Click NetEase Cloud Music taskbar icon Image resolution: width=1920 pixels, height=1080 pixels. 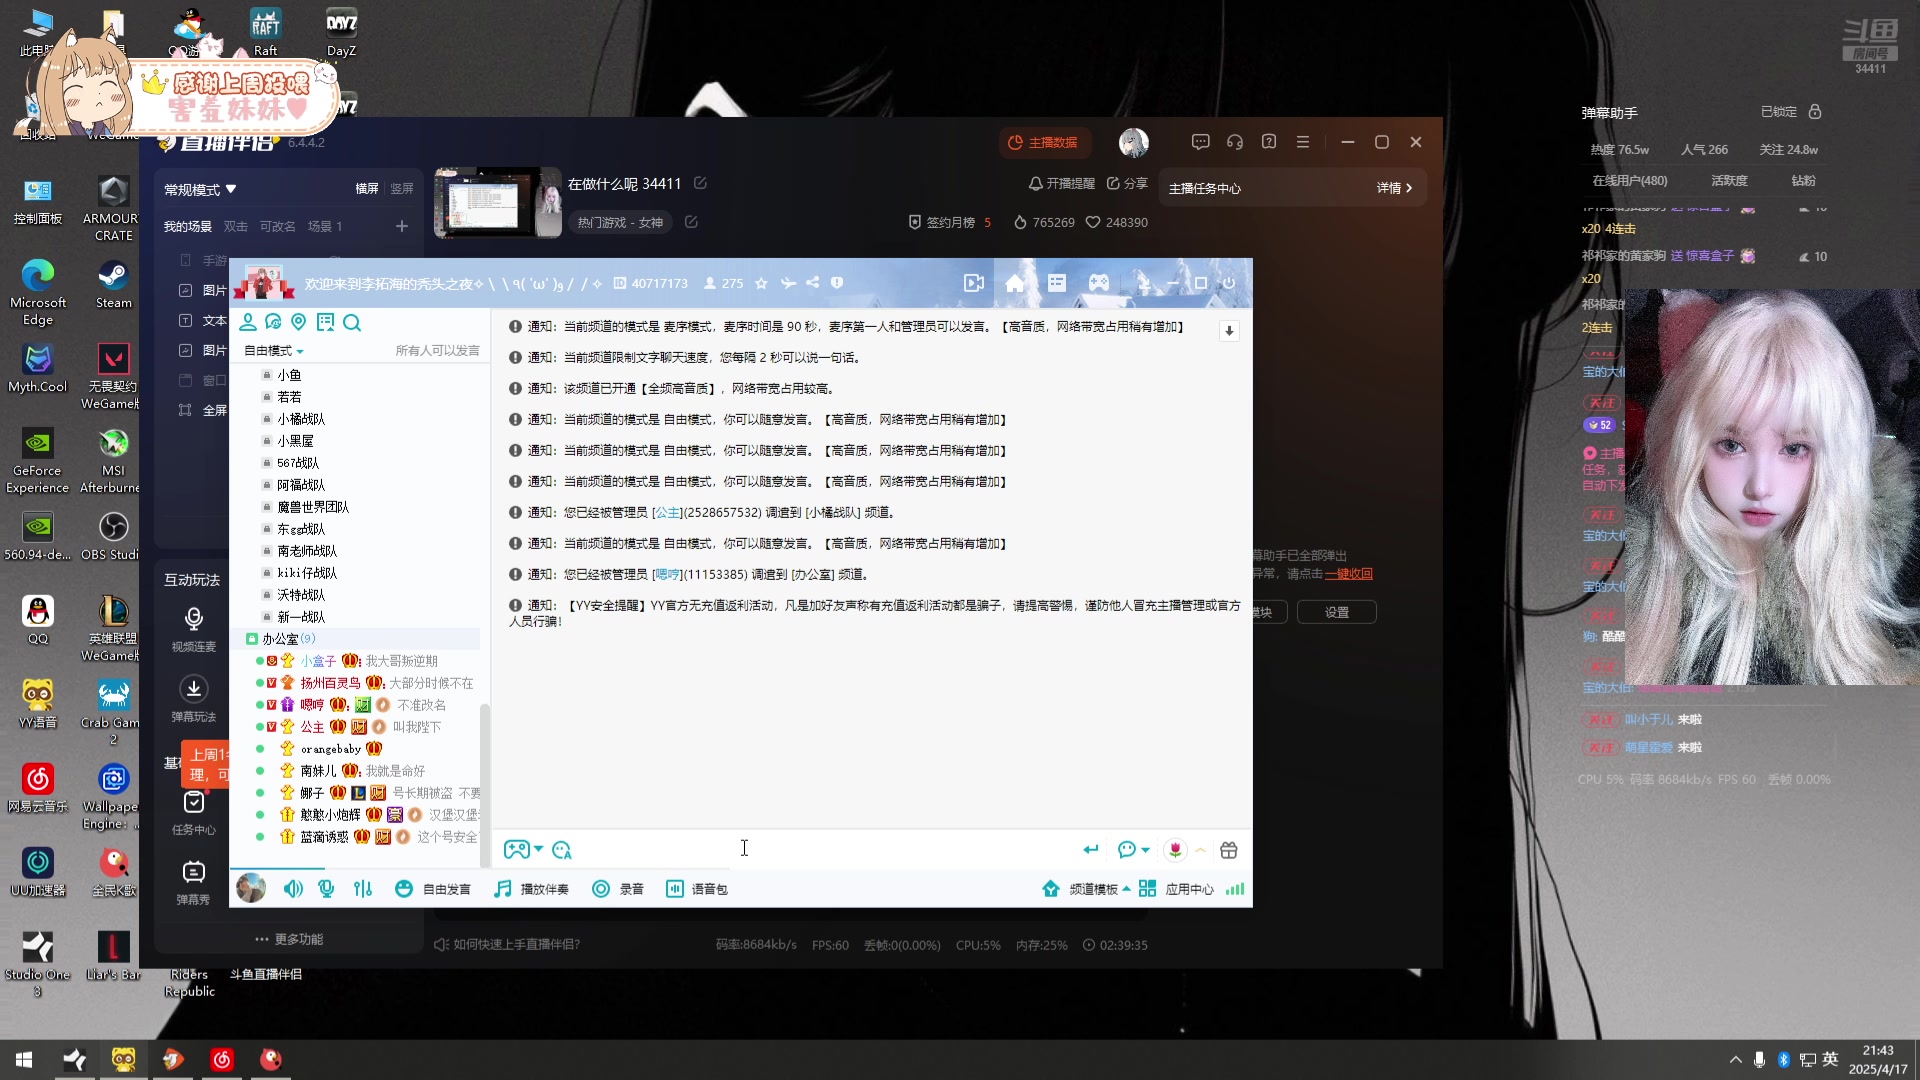click(x=222, y=1060)
